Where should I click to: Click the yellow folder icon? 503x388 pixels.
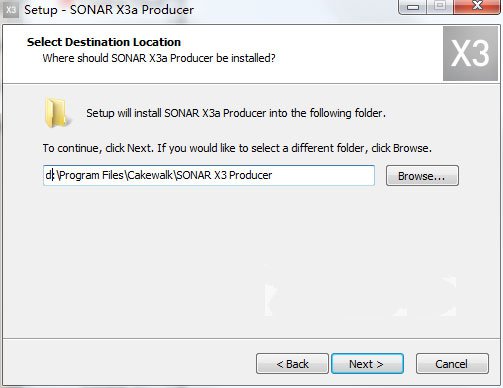coord(57,113)
